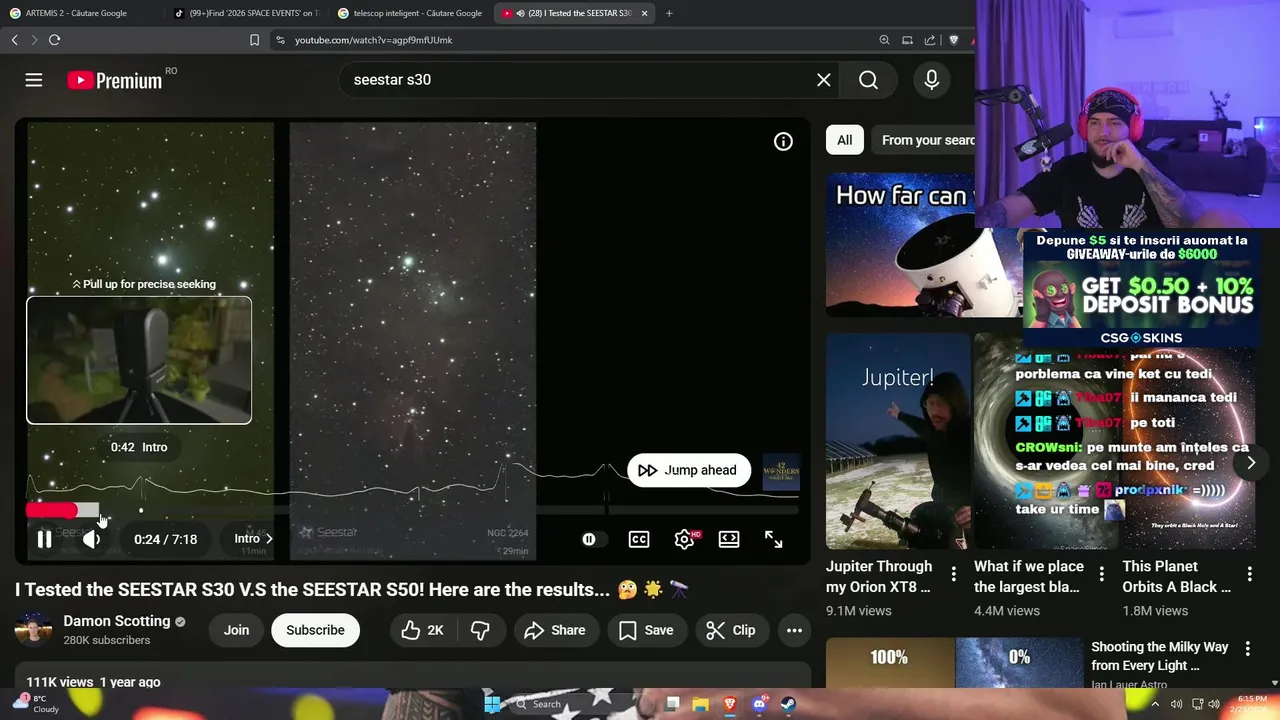Share the video
Image resolution: width=1280 pixels, height=720 pixels.
555,630
